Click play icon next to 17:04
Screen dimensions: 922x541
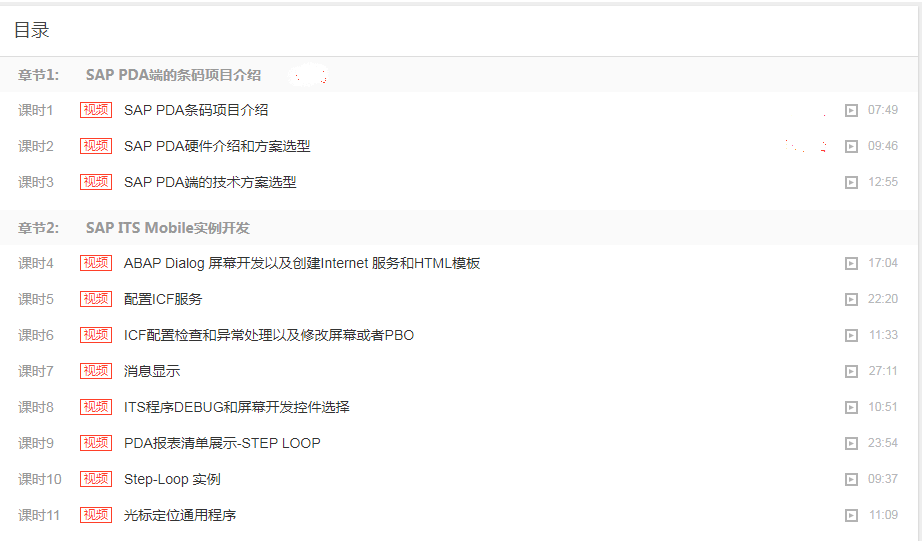[x=851, y=263]
